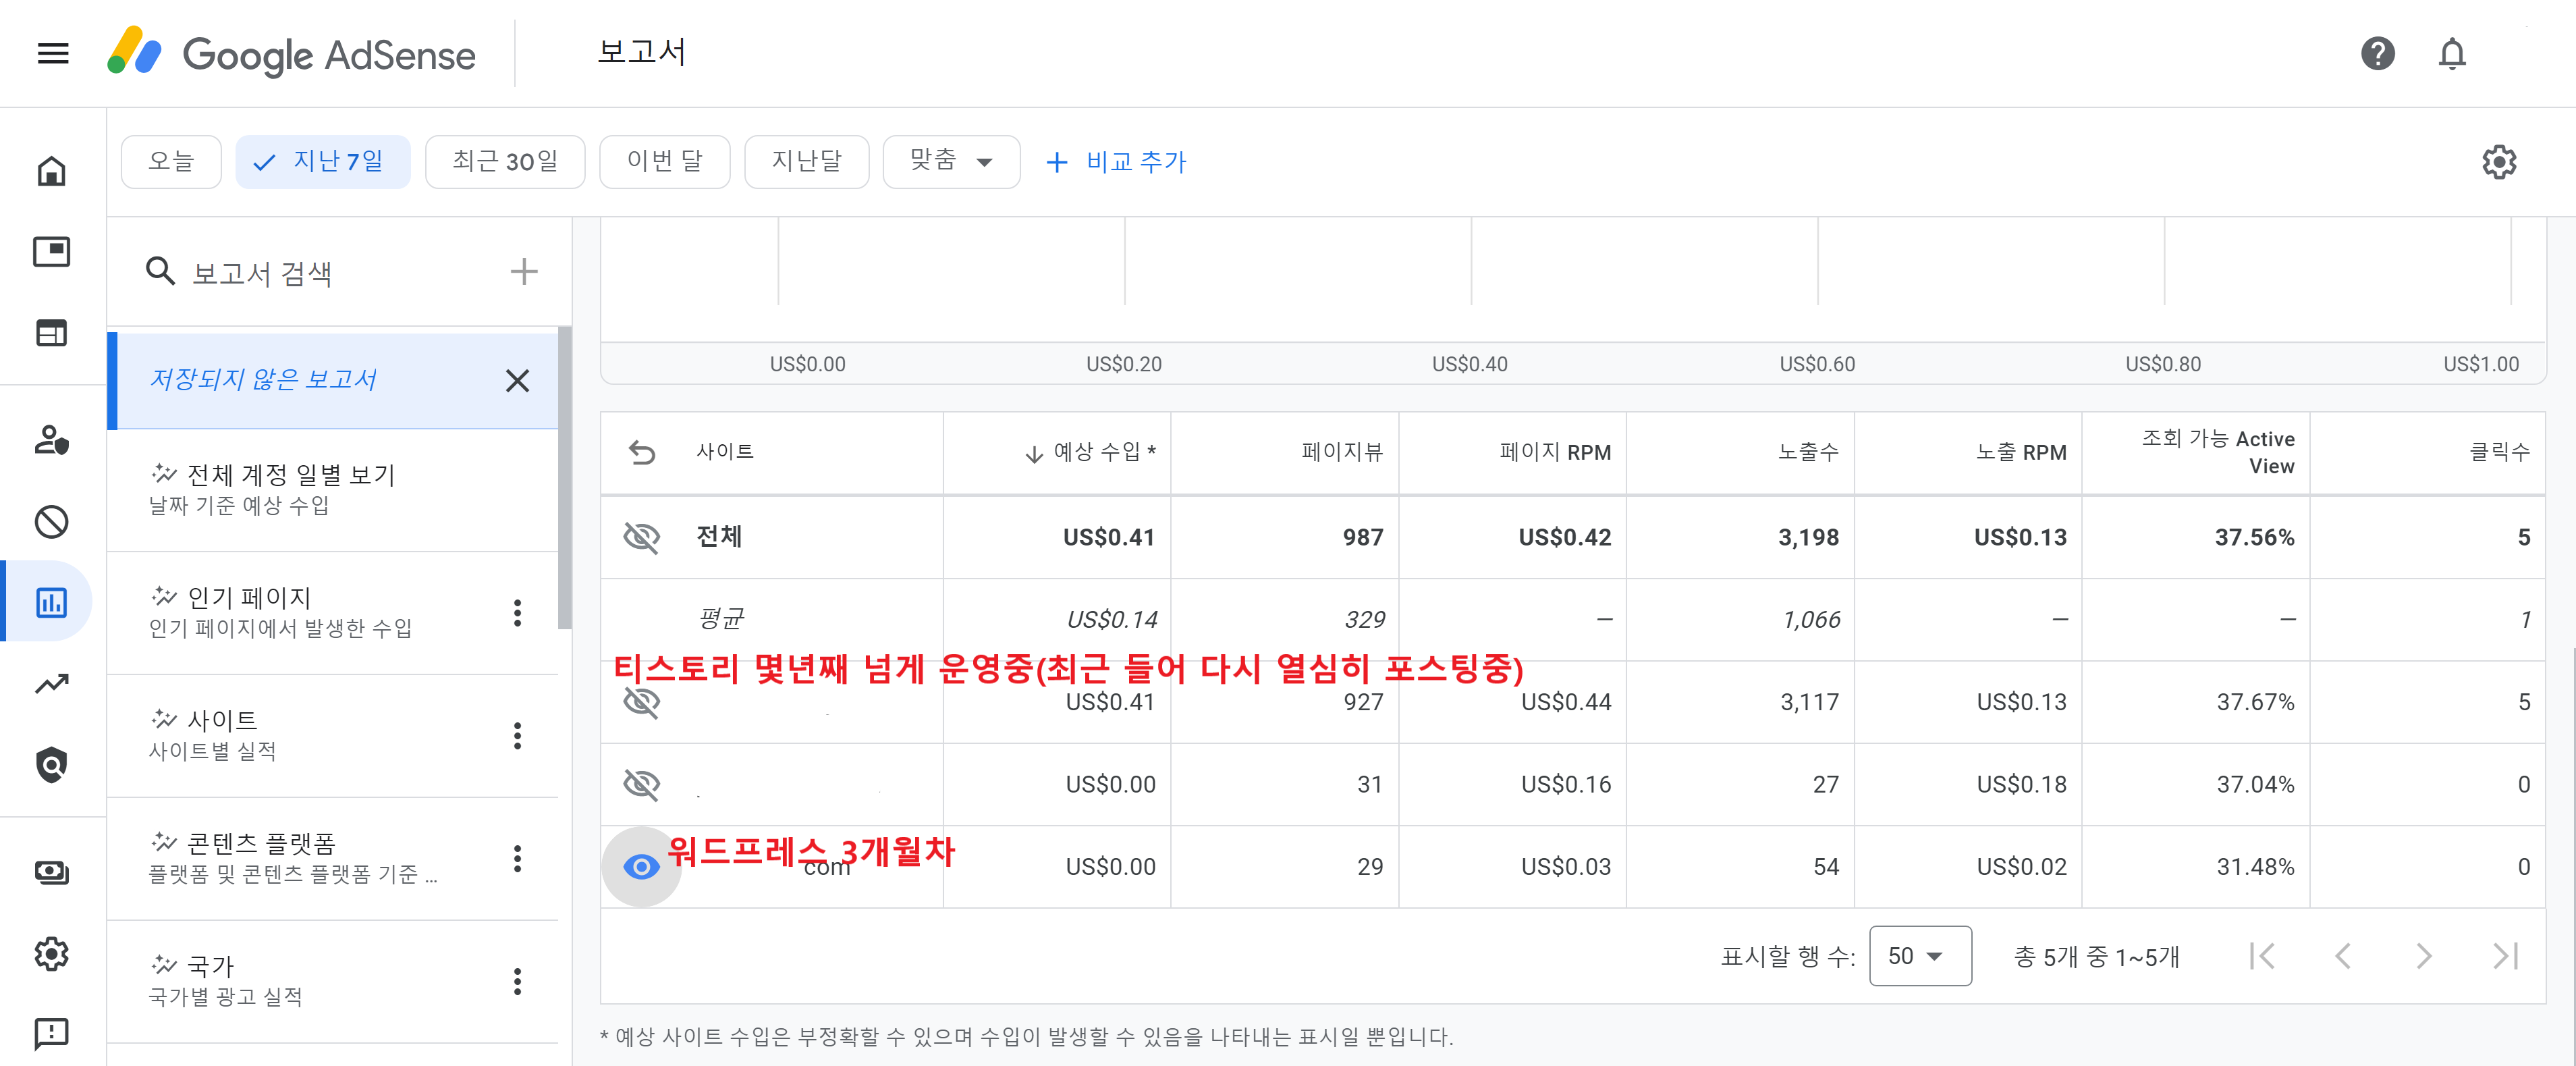Viewport: 2576px width, 1066px height.
Task: Open more options for 인기 페이지 report
Action: coord(517,613)
